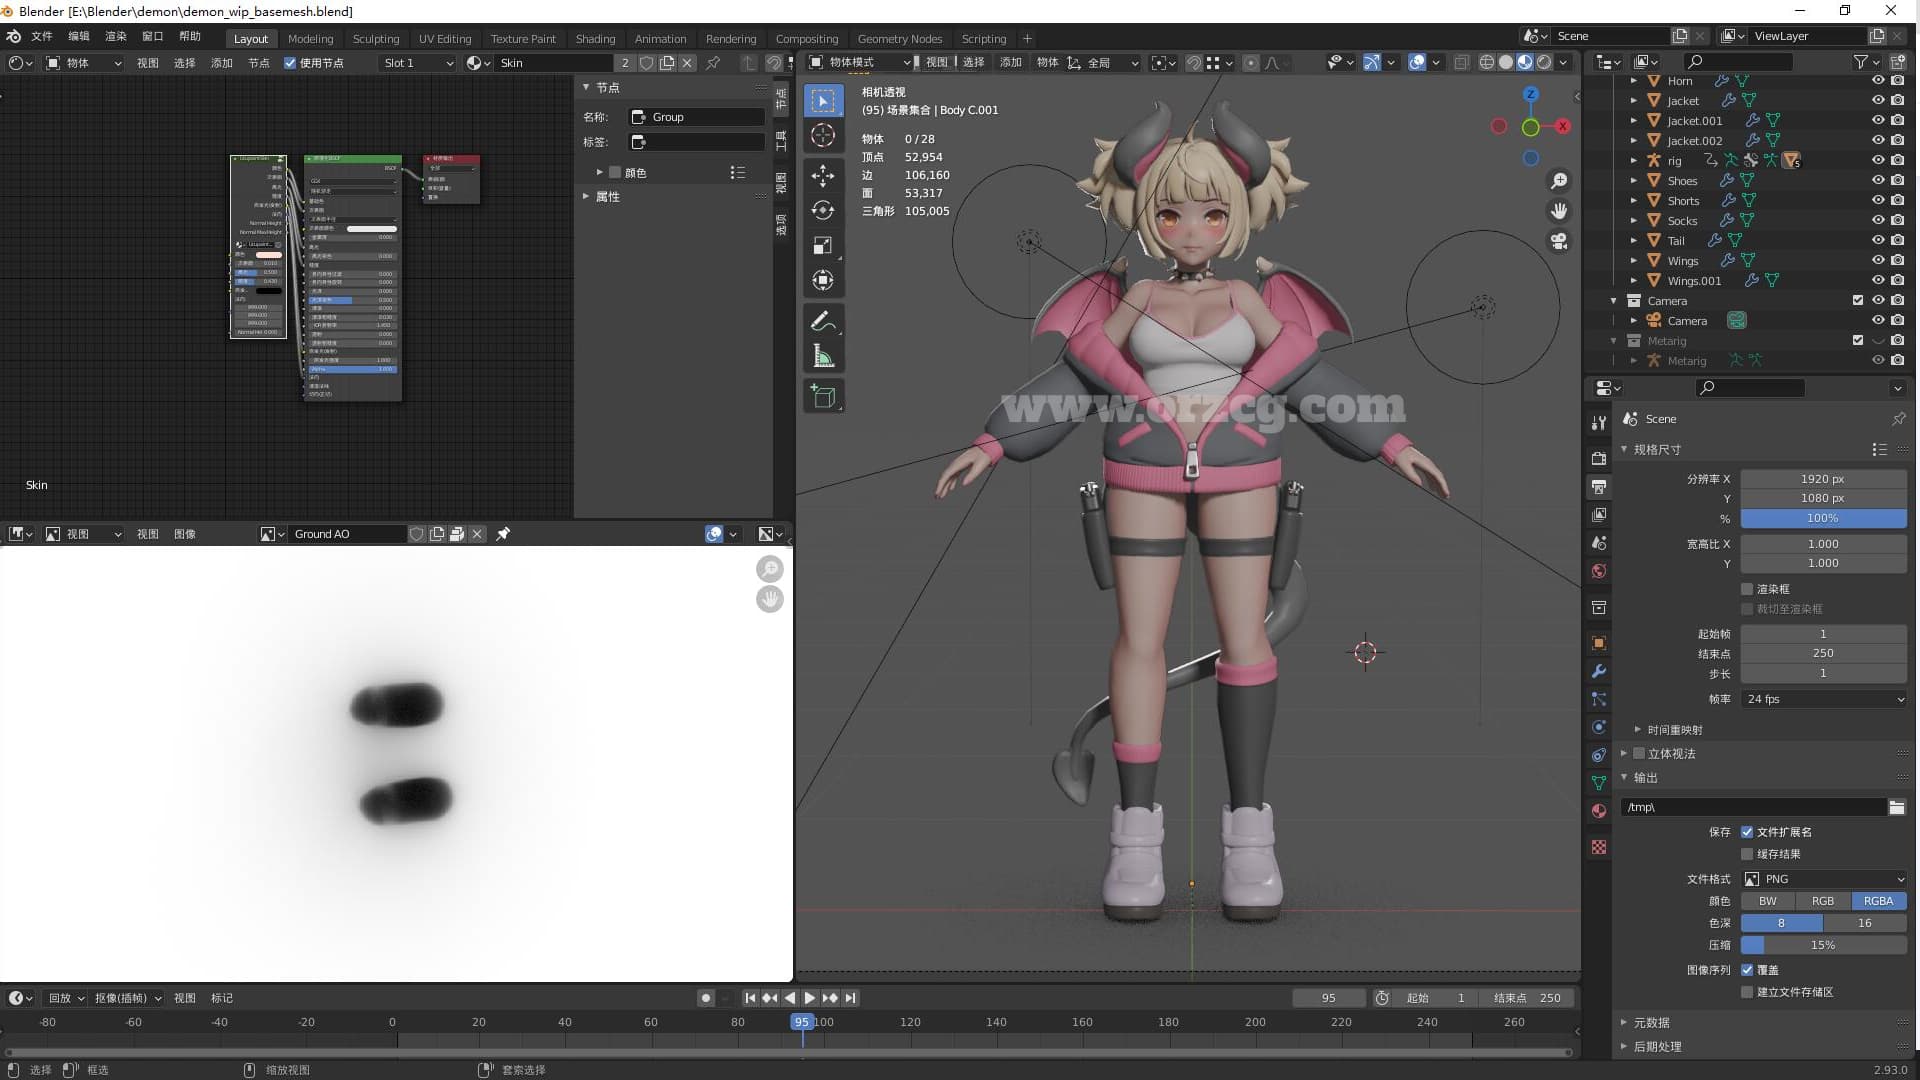Open the Render menu (渲染)
Screen dimensions: 1920x1080
point(116,36)
